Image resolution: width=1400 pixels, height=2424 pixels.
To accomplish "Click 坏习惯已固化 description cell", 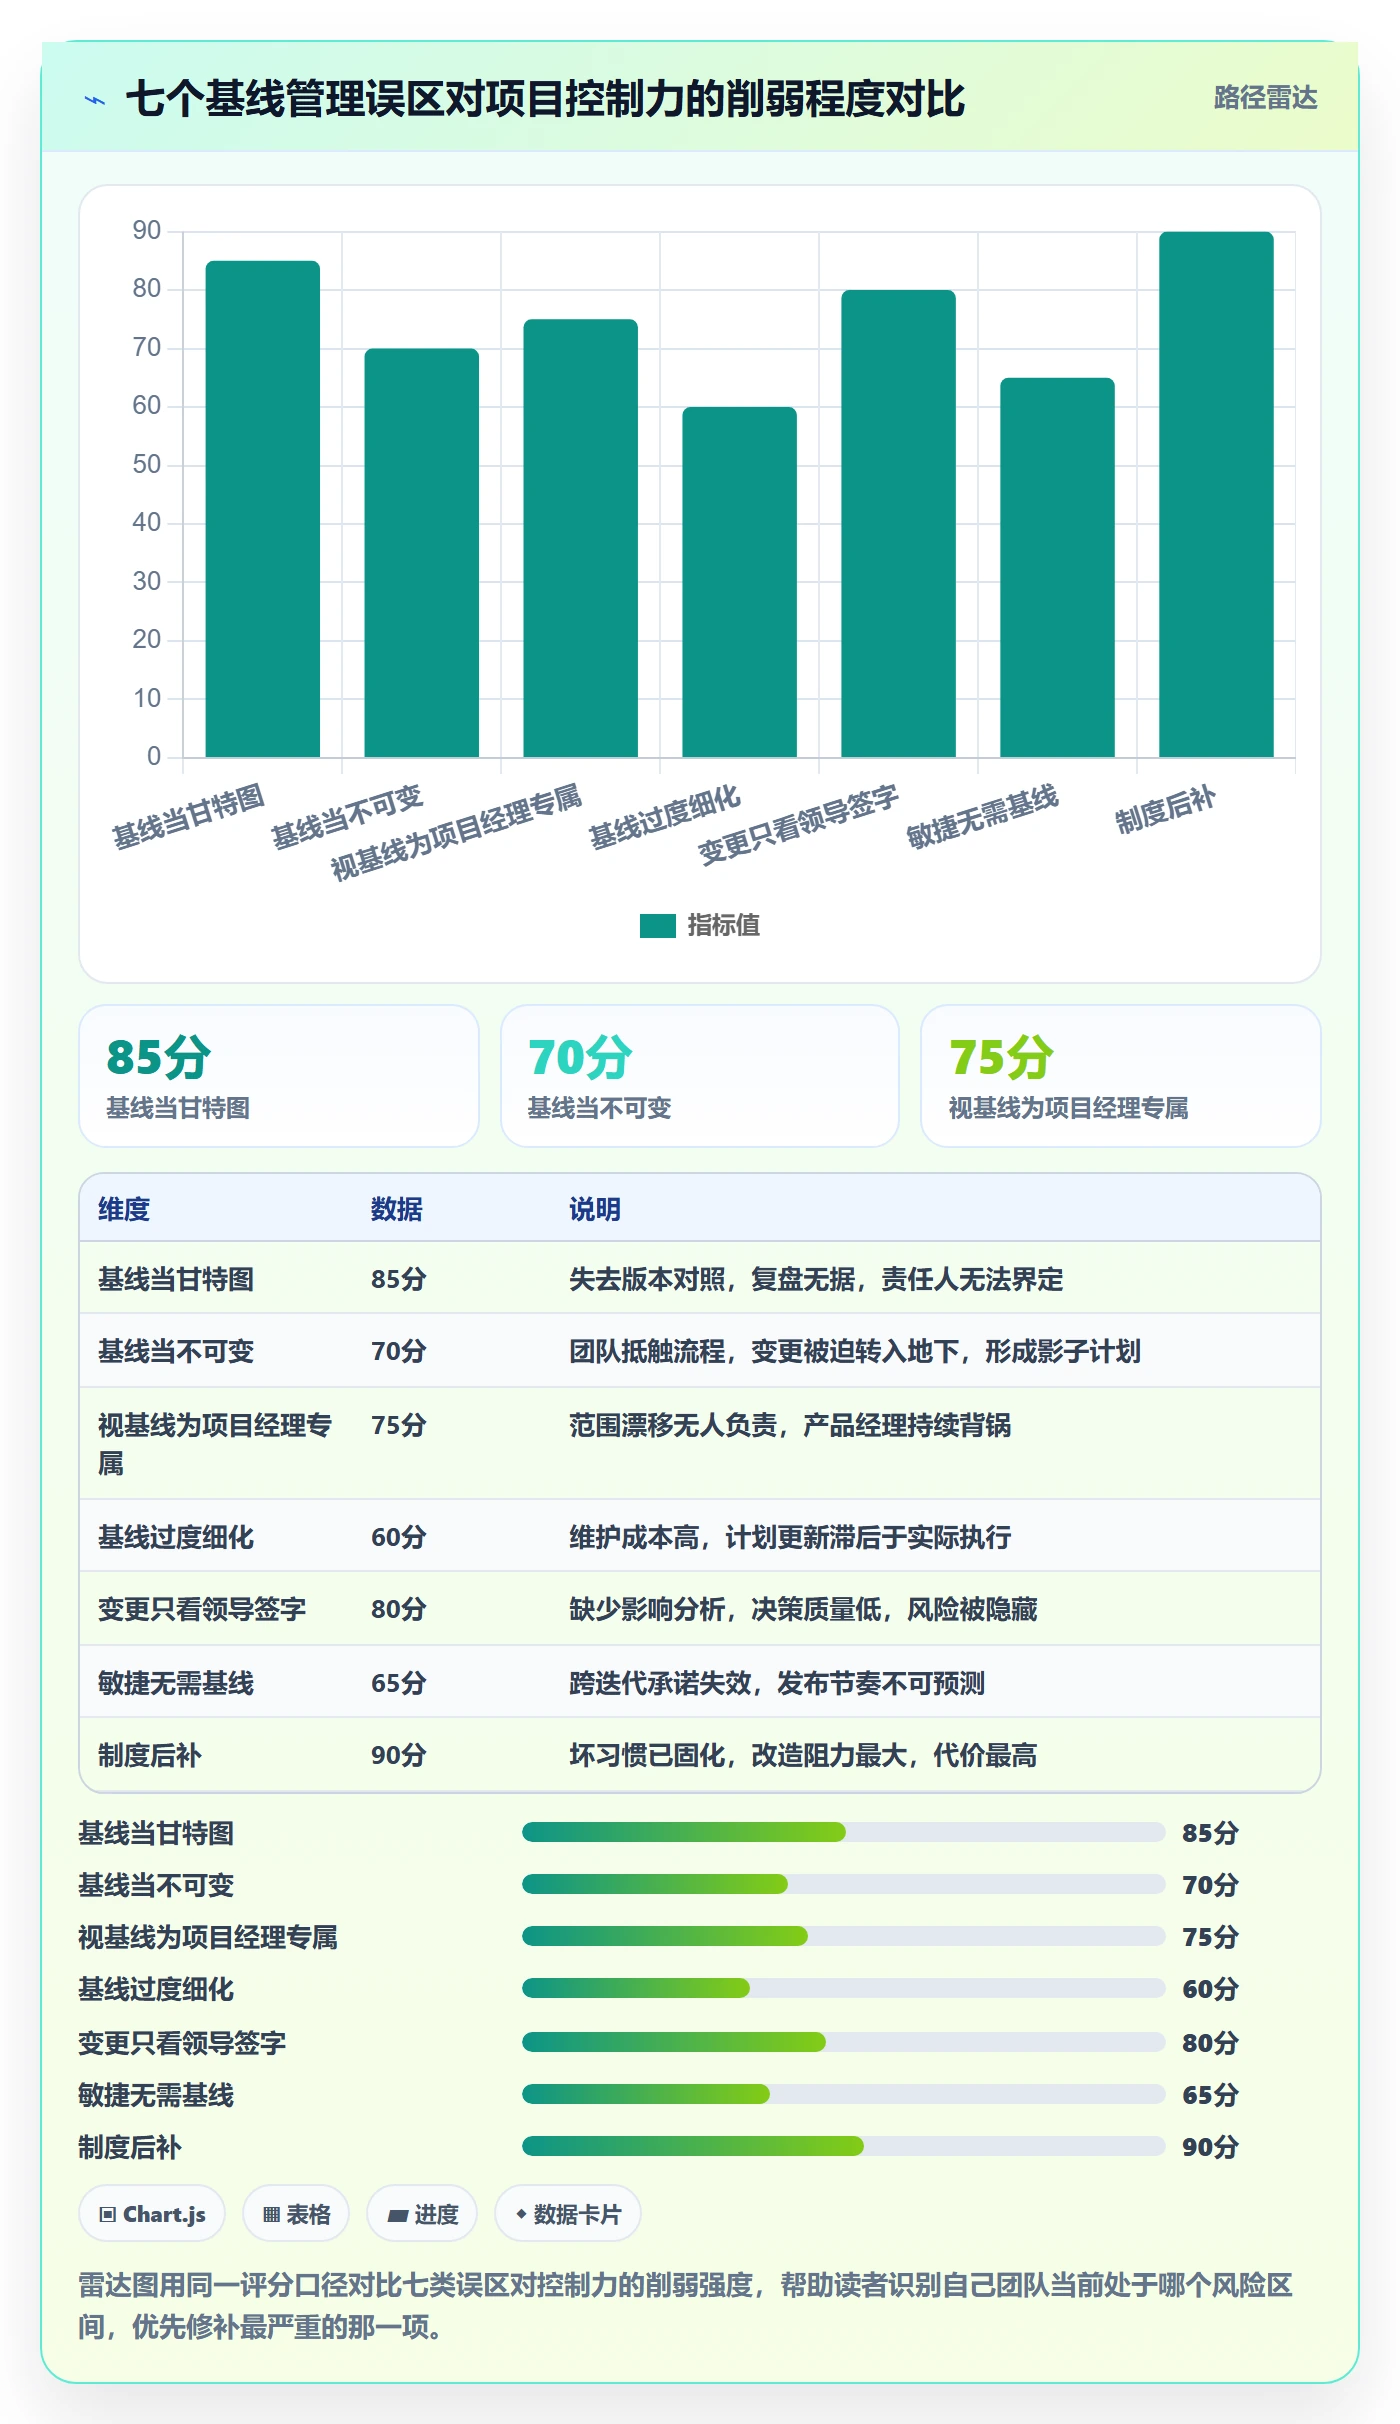I will click(x=803, y=1755).
